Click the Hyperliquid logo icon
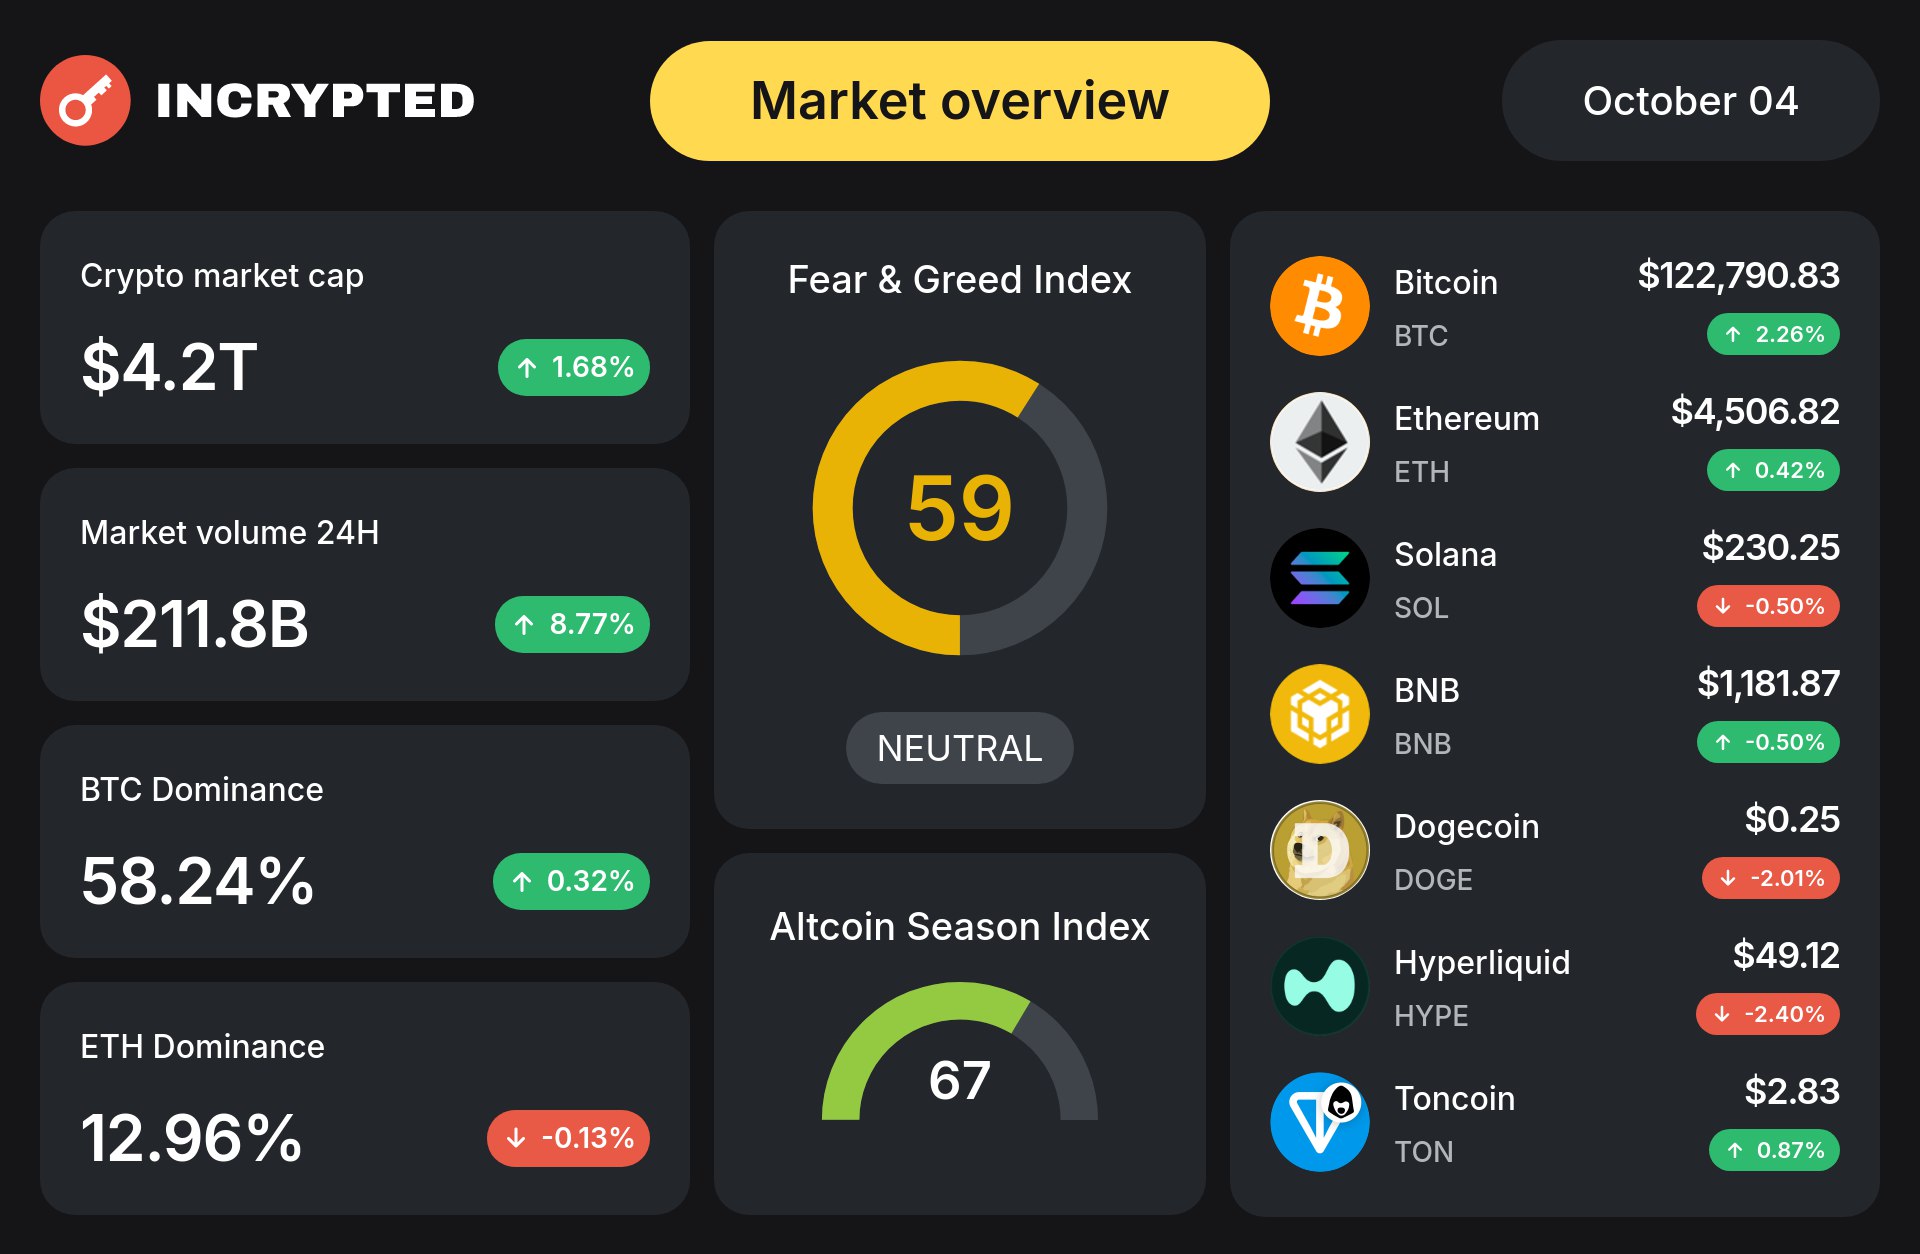Screen dimensions: 1920x1254 click(1319, 986)
